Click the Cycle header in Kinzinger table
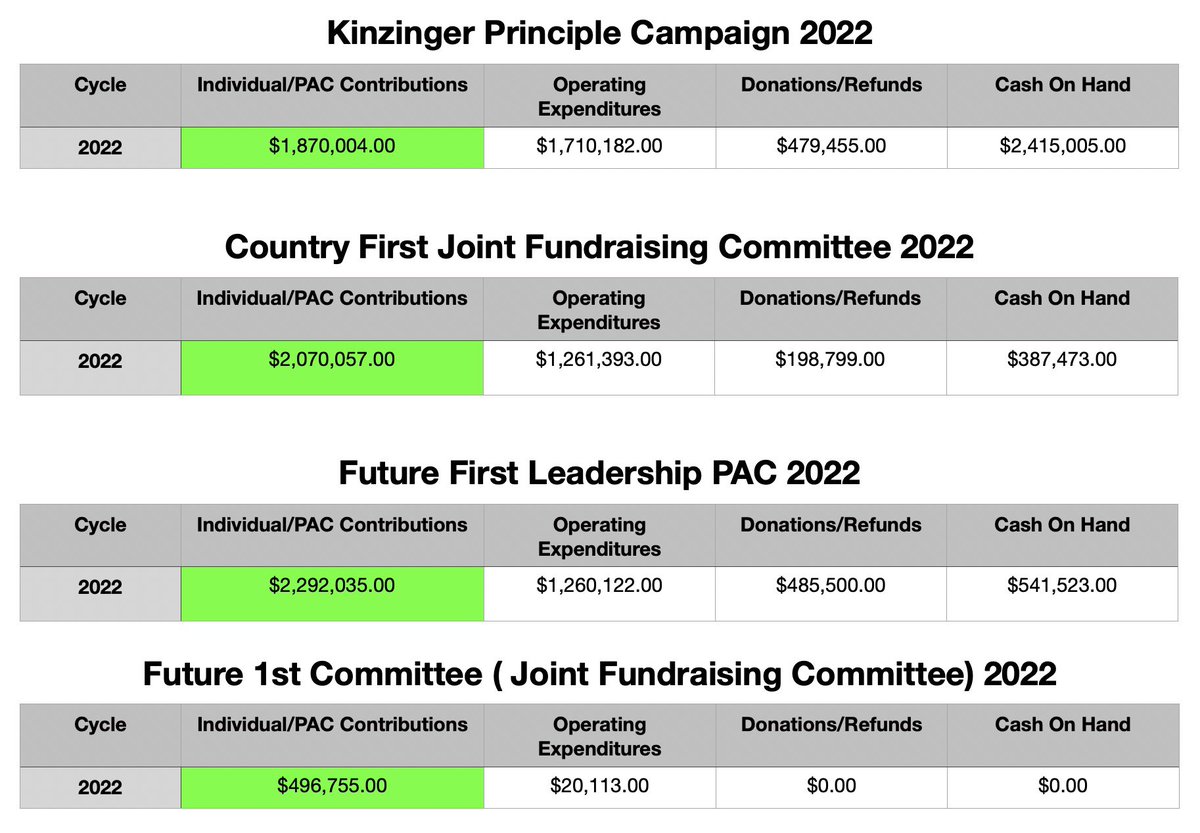 tap(100, 85)
